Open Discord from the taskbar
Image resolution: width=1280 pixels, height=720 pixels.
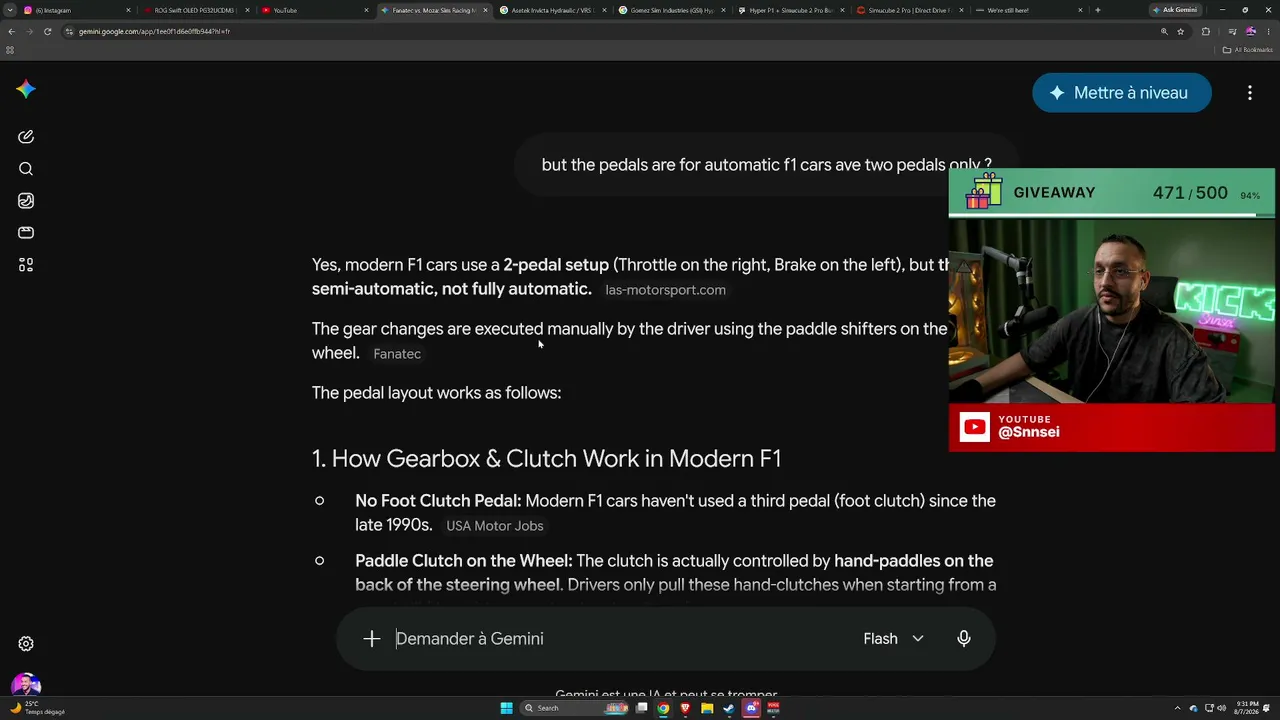(x=751, y=708)
